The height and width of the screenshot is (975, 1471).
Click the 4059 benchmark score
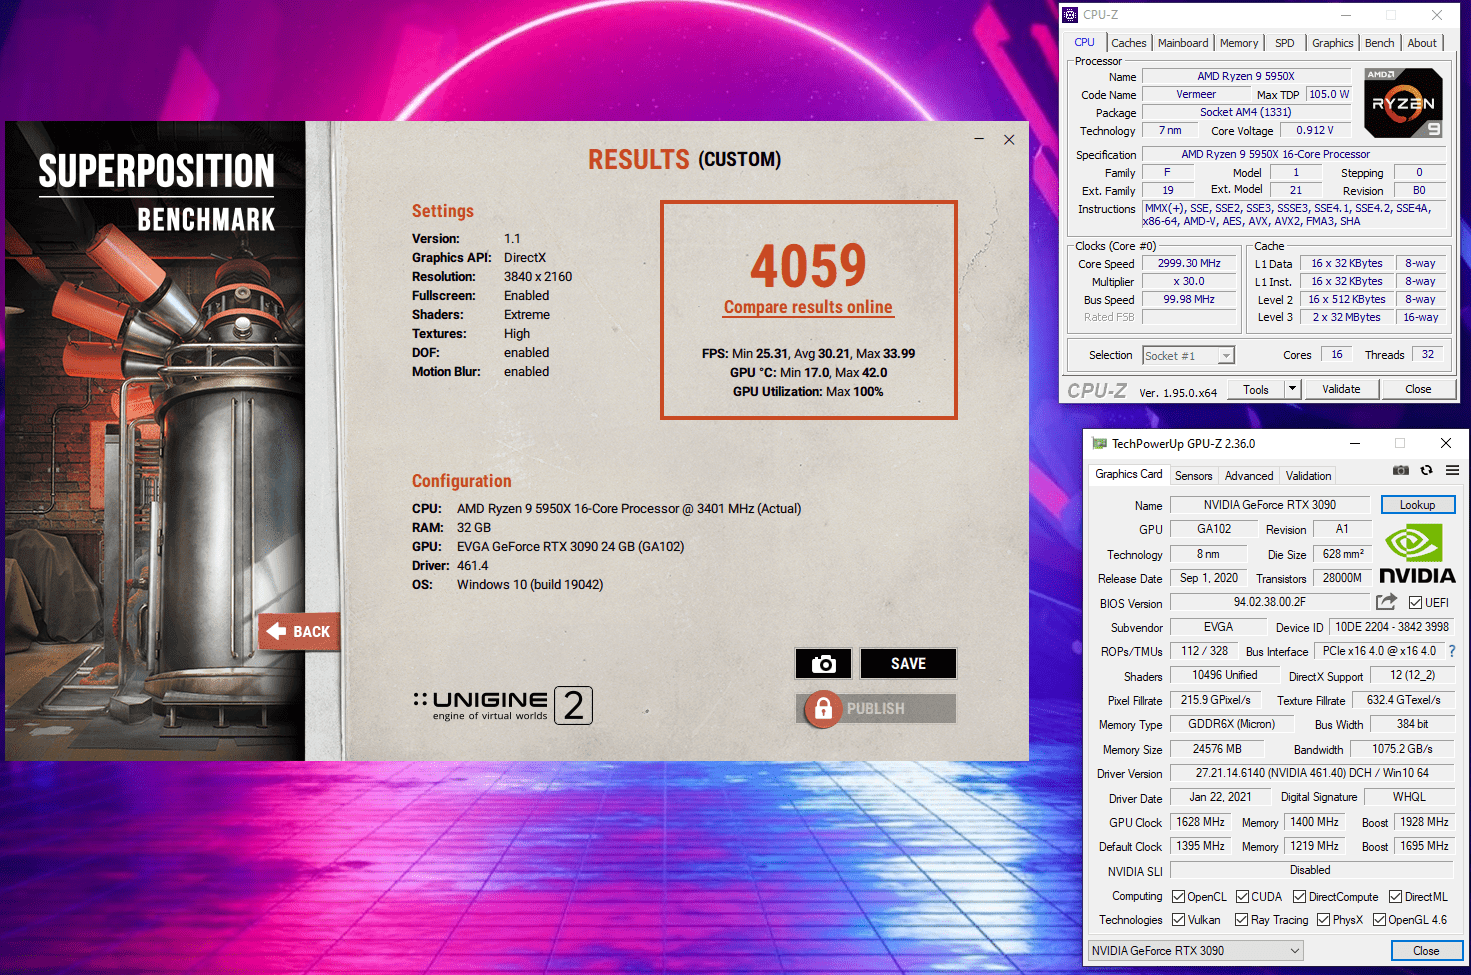click(x=808, y=265)
